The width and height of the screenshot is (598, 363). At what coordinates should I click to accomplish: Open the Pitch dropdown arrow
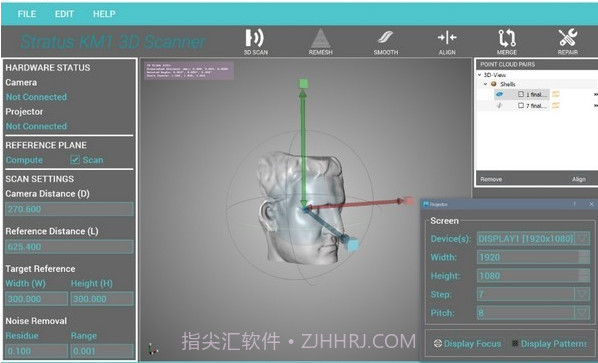click(582, 313)
